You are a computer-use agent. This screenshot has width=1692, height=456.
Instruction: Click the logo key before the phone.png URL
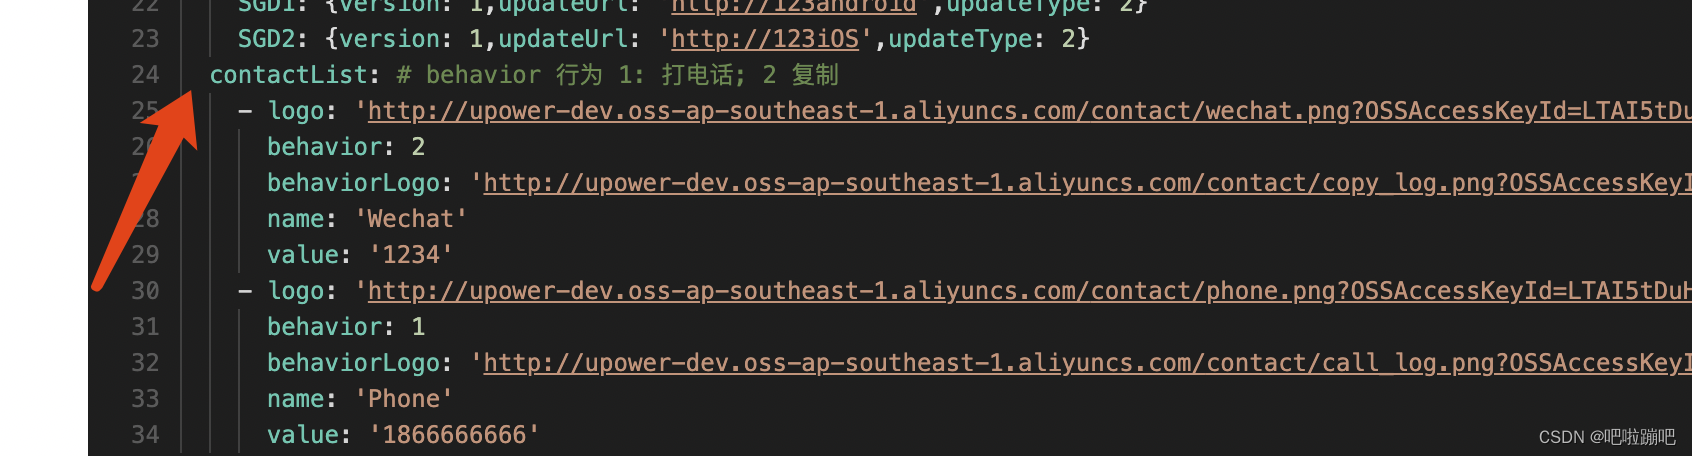click(x=296, y=291)
